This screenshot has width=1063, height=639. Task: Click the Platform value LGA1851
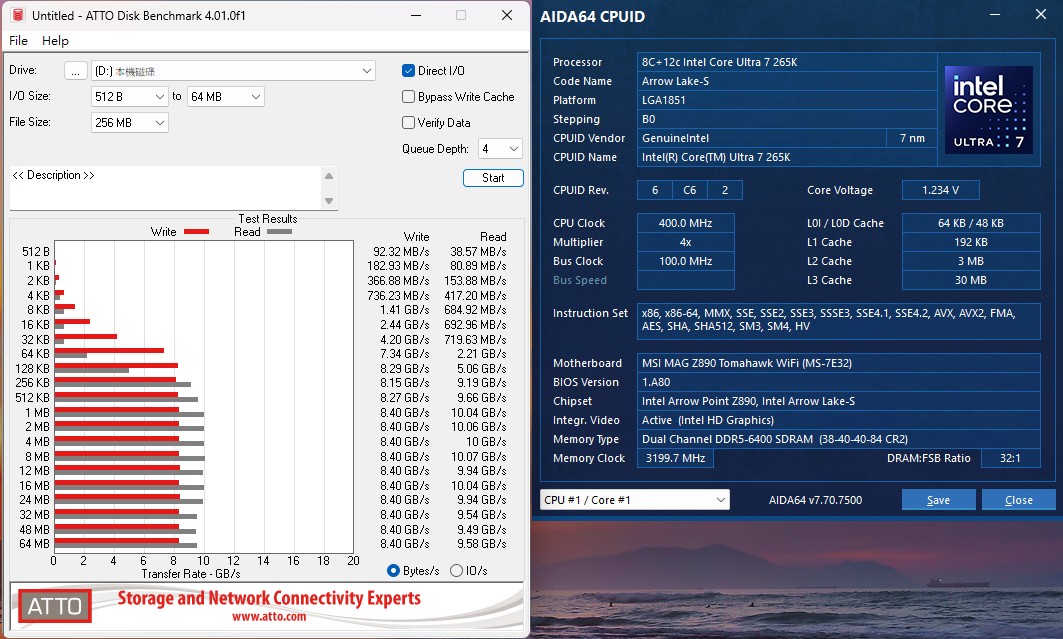click(x=786, y=100)
